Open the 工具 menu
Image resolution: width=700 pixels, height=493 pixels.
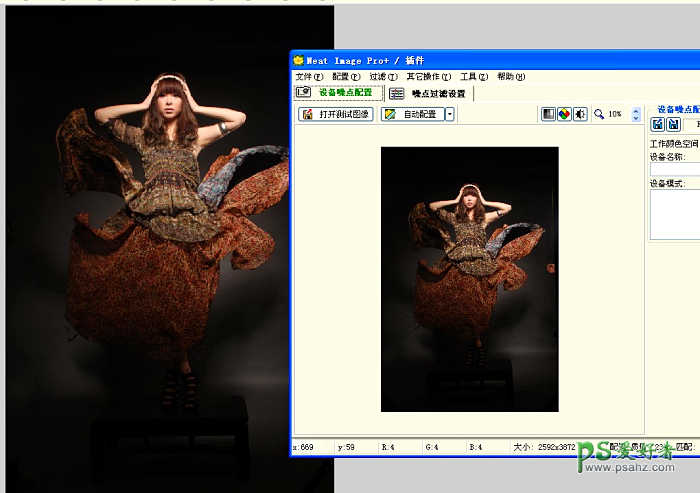pyautogui.click(x=474, y=77)
